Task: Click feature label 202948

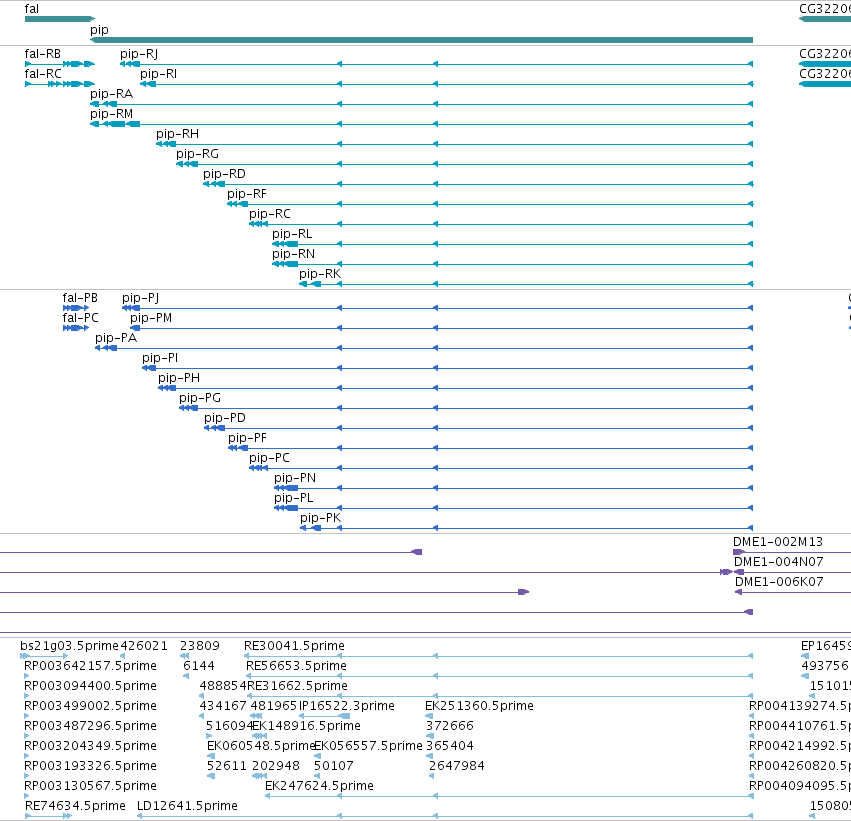Action: pyautogui.click(x=276, y=767)
